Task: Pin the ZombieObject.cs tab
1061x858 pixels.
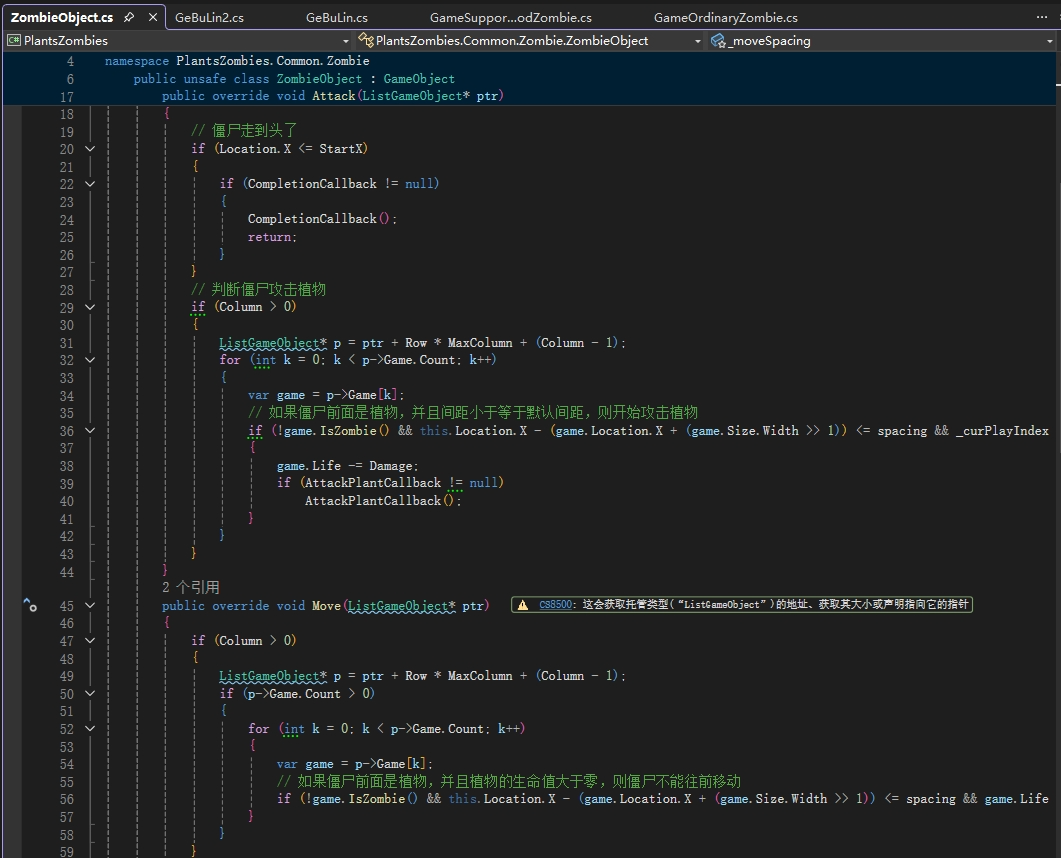Action: point(130,18)
